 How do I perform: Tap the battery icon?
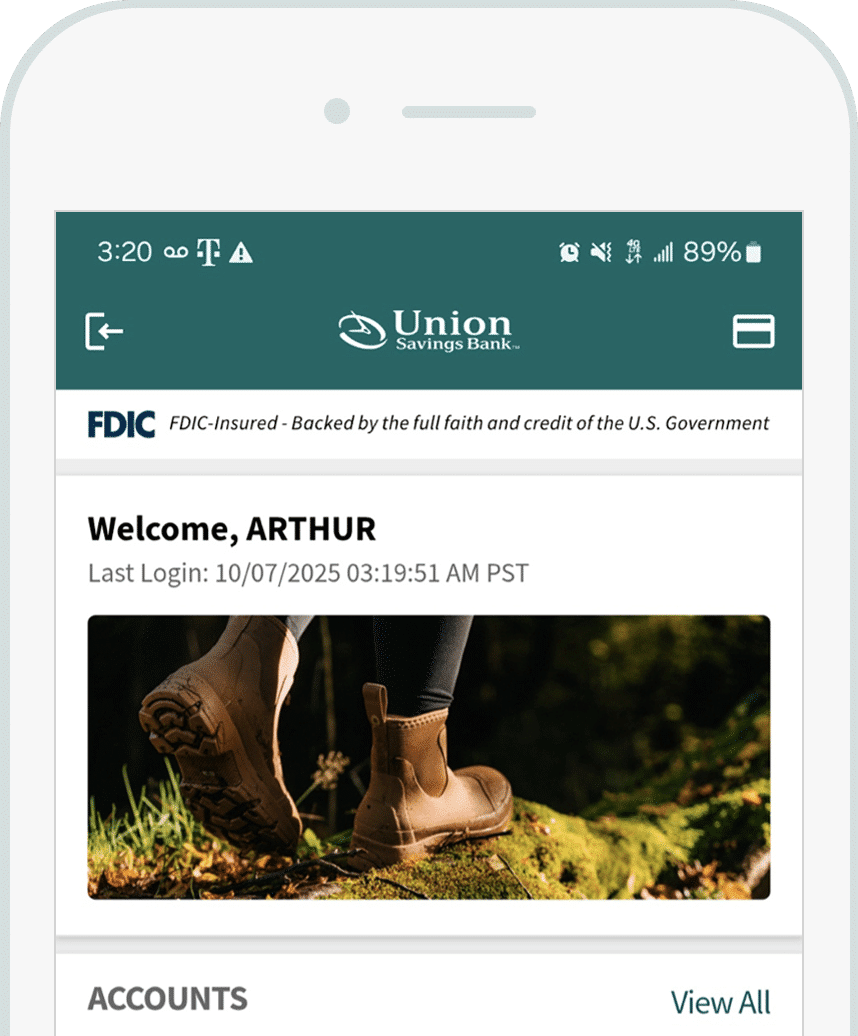[754, 252]
